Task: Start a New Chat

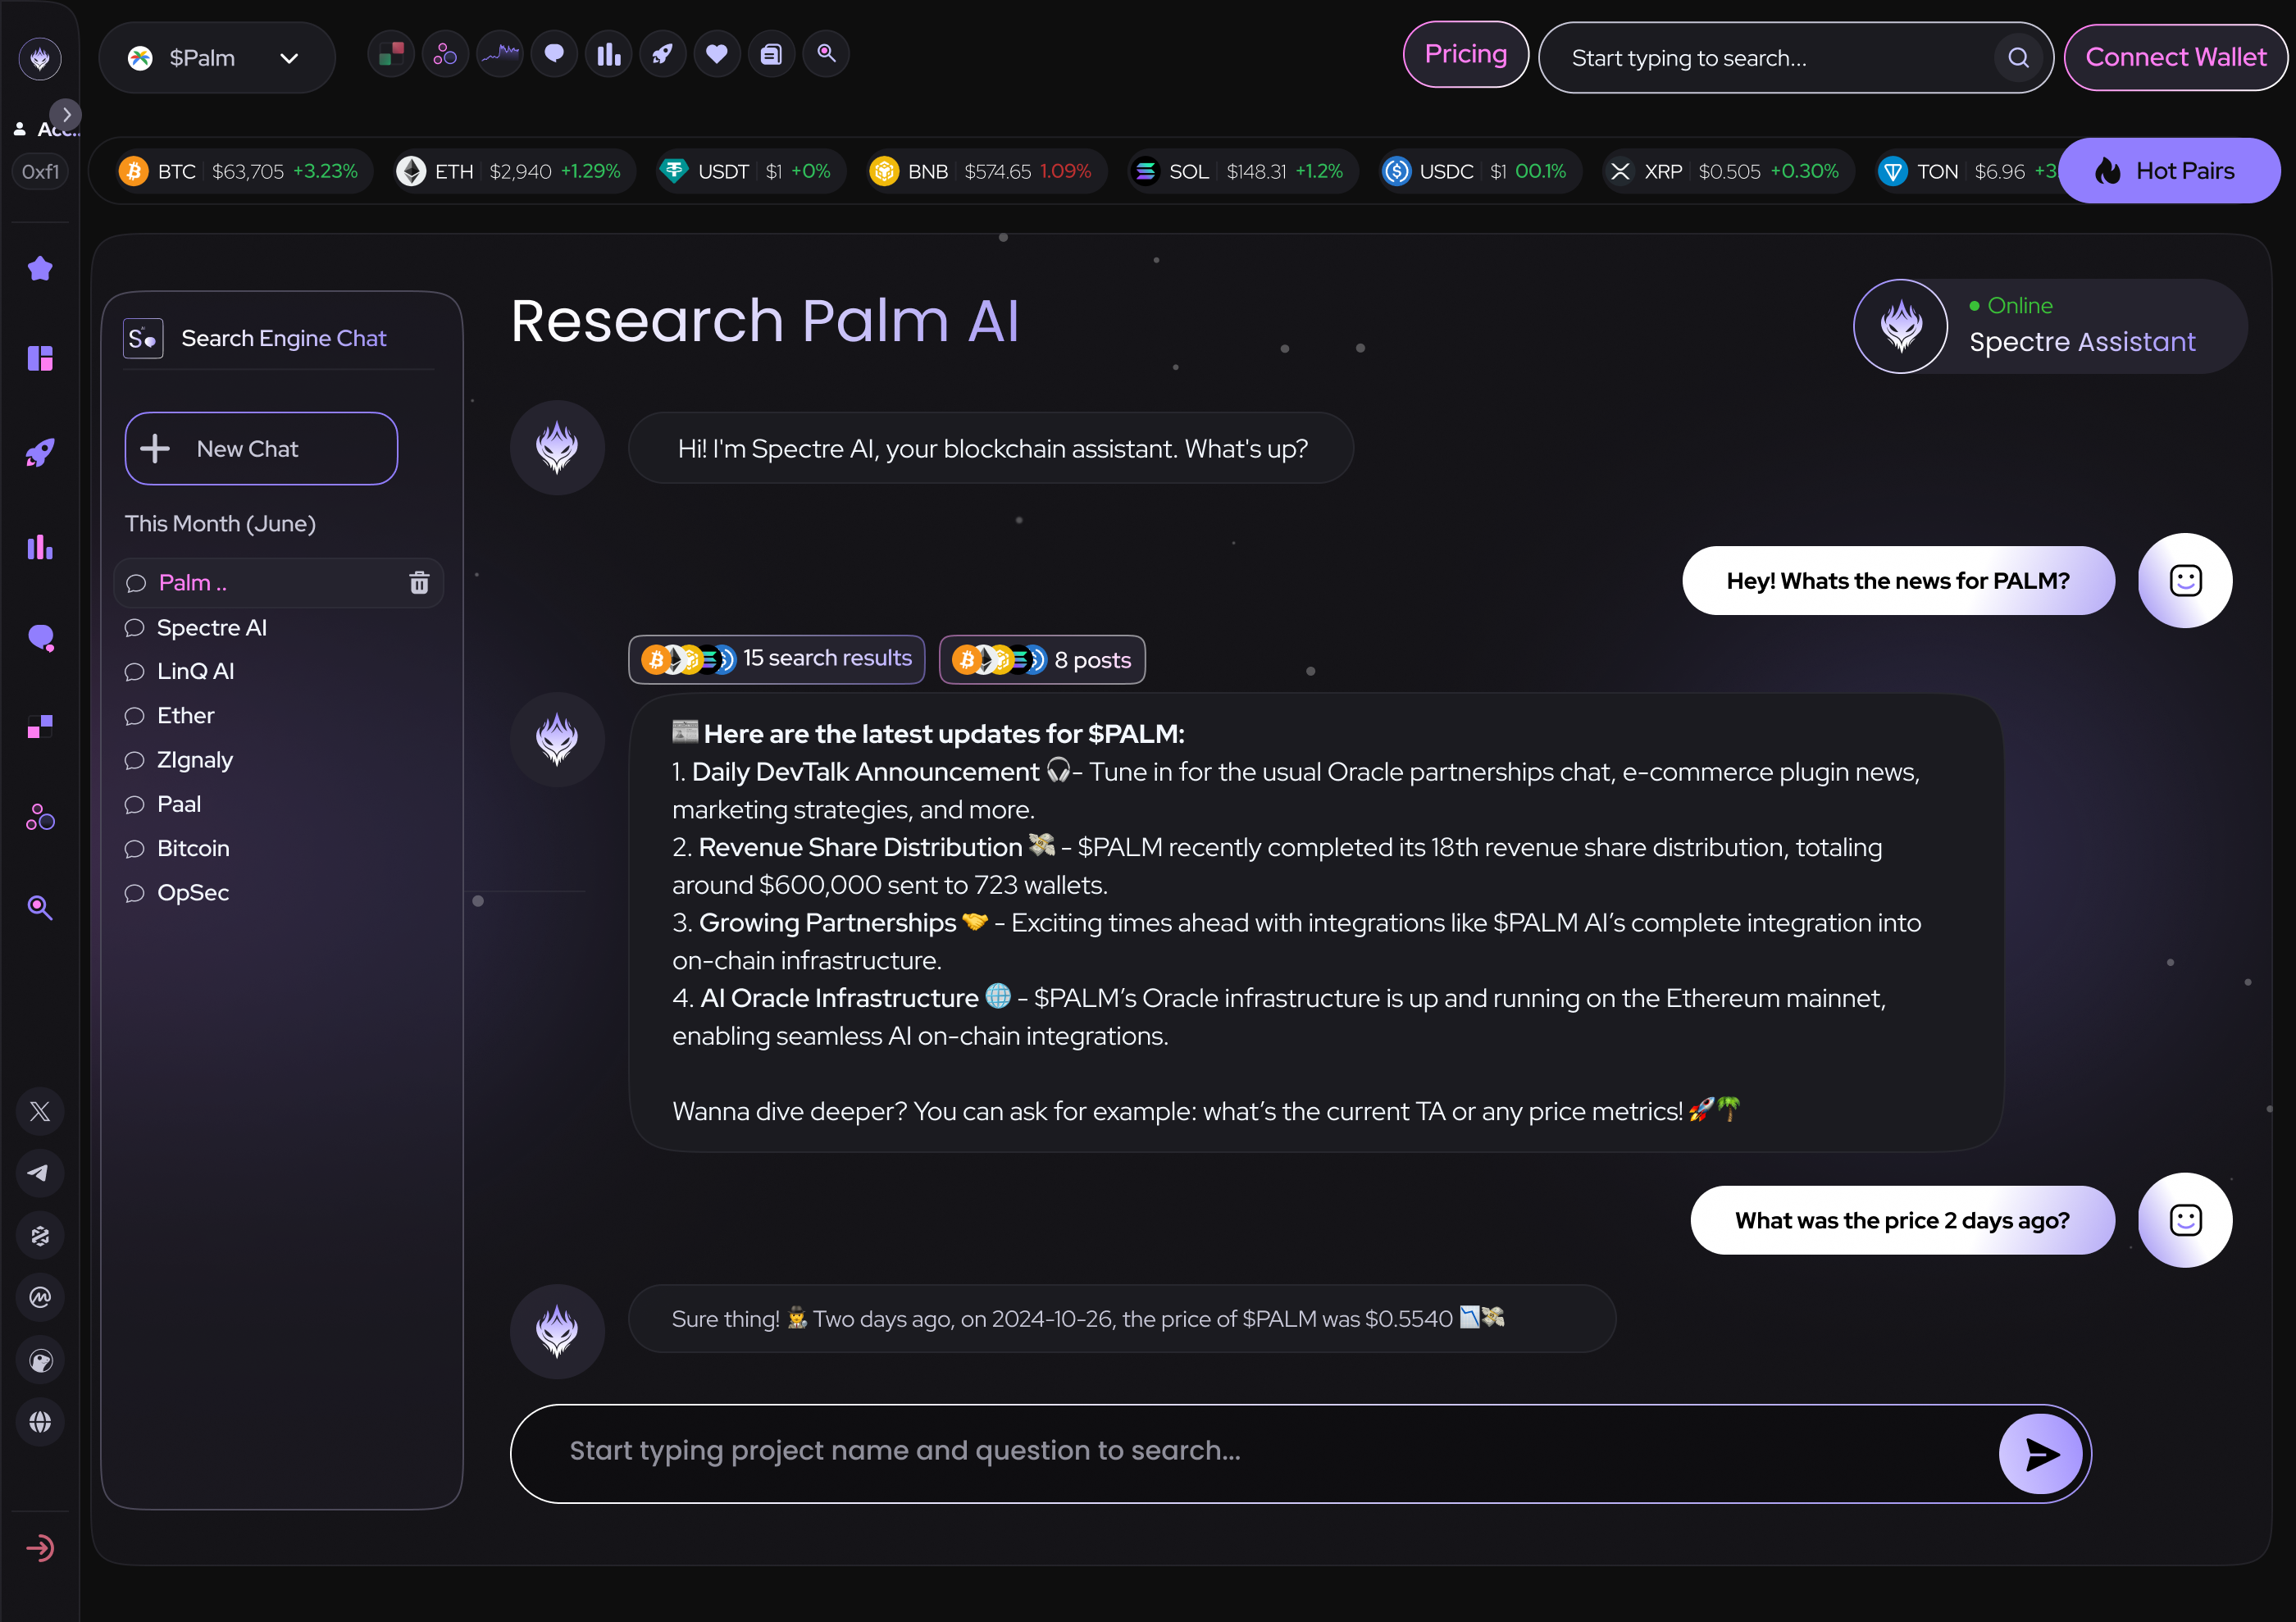Action: [x=261, y=449]
